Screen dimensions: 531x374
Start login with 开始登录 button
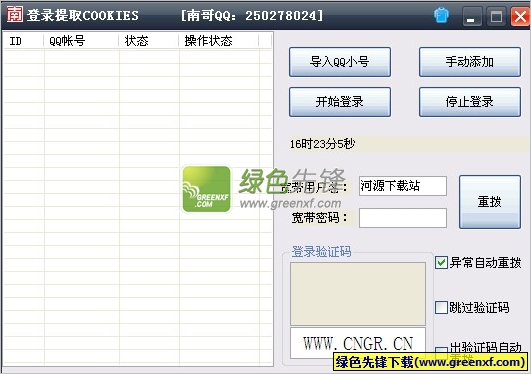click(340, 102)
